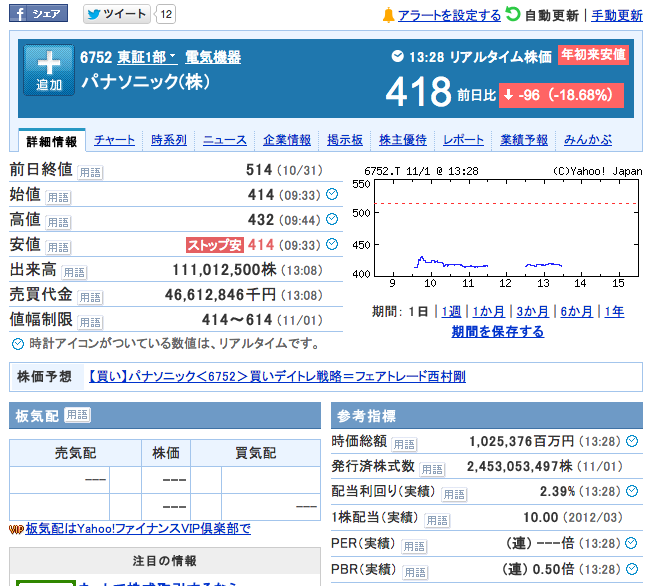The image size is (649, 586).
Task: Click the realtime clock icon on 安値 row
Action: [x=332, y=244]
